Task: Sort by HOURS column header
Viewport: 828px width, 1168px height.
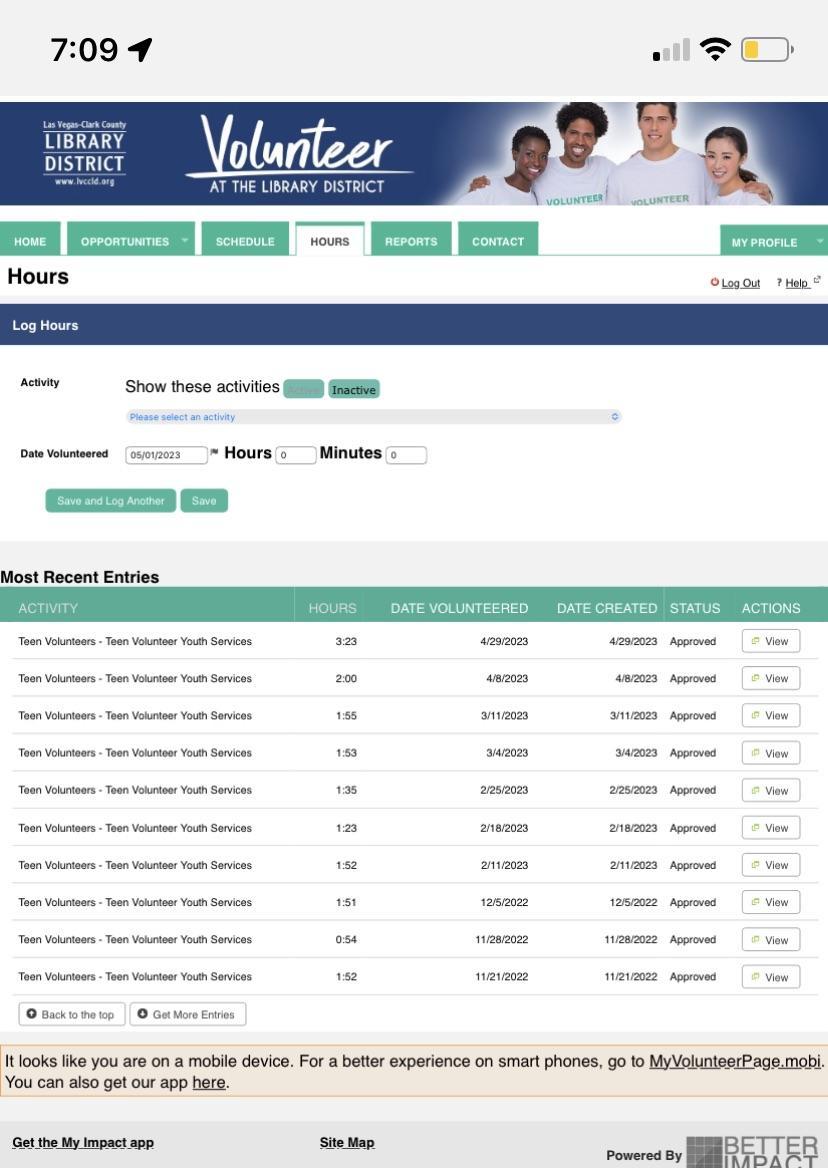Action: [332, 608]
